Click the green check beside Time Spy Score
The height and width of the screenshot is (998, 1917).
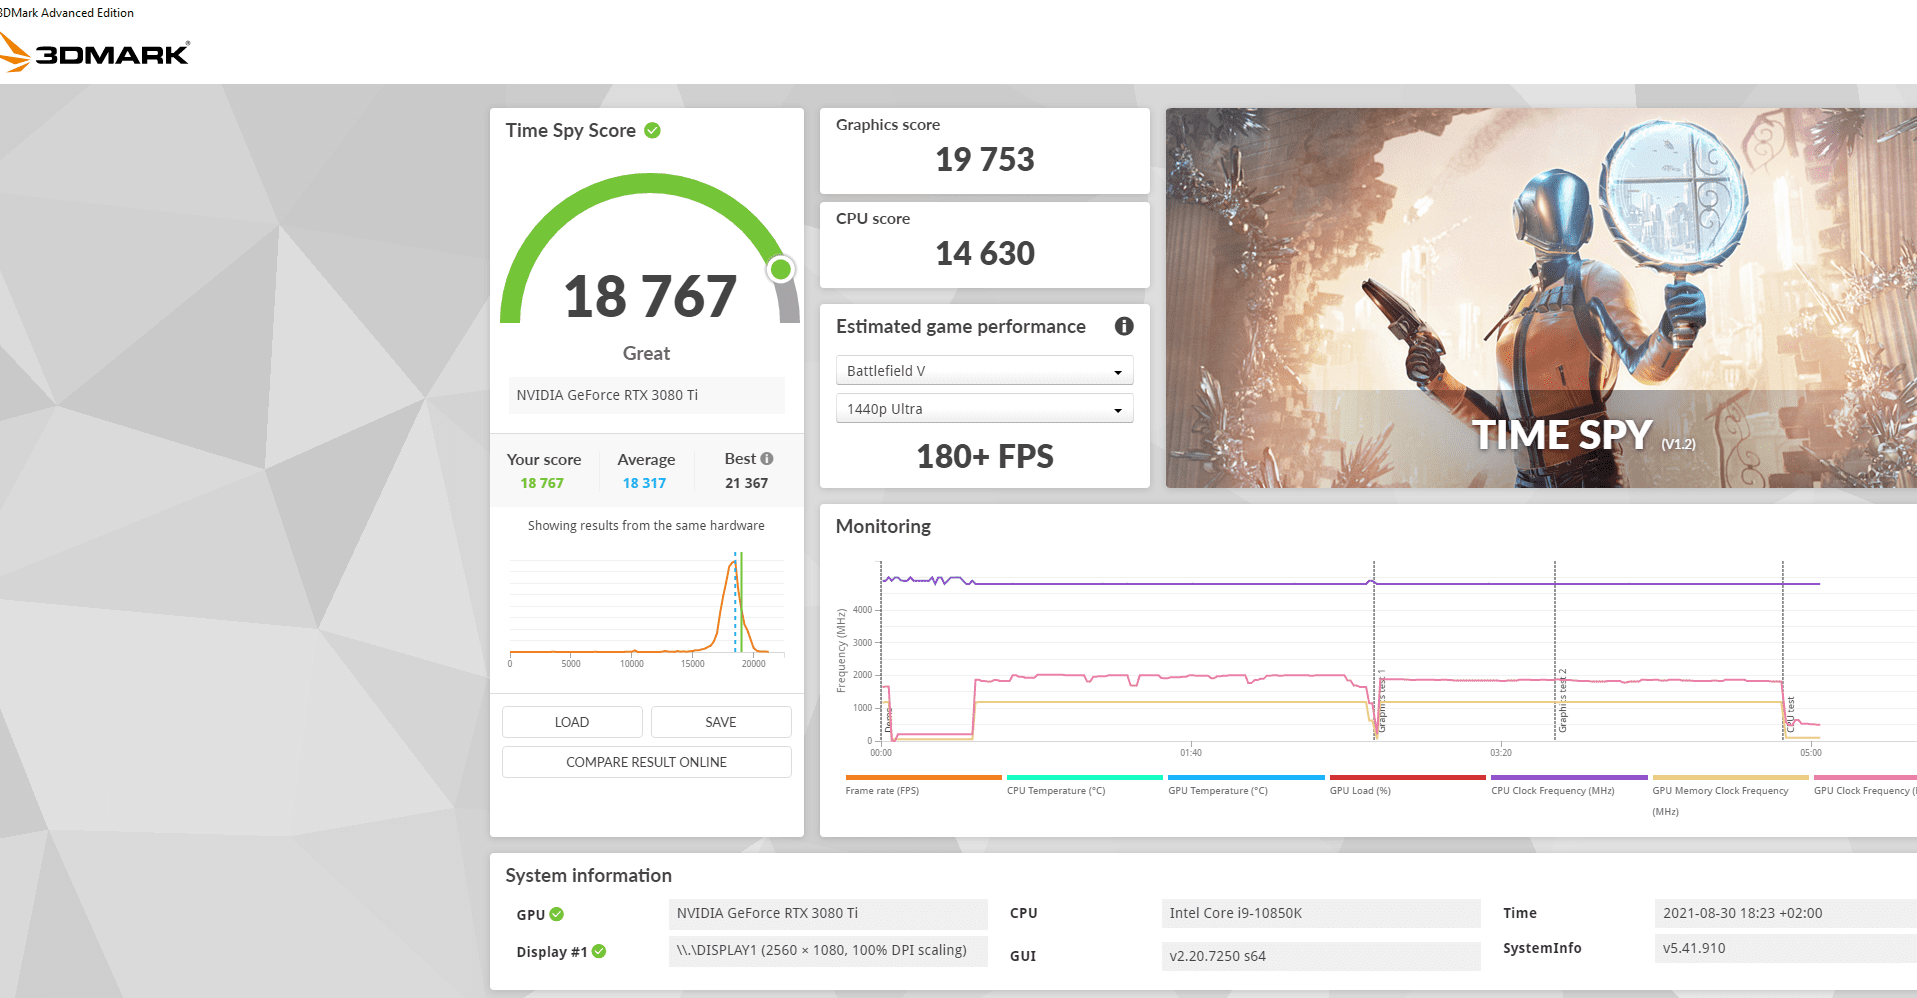[652, 130]
